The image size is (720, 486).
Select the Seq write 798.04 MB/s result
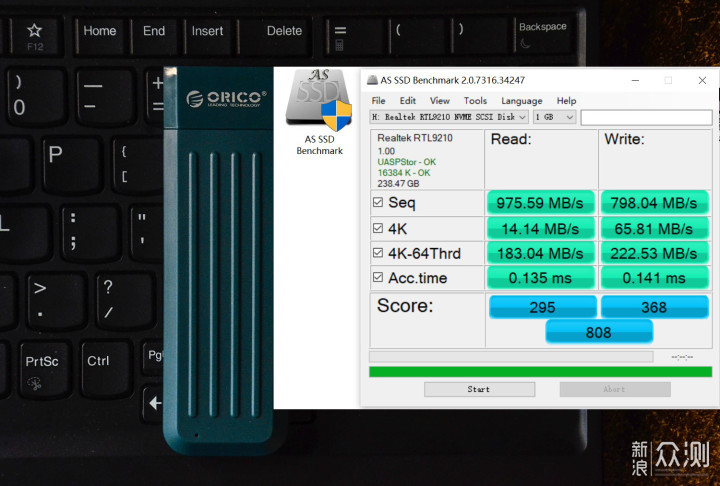click(654, 203)
